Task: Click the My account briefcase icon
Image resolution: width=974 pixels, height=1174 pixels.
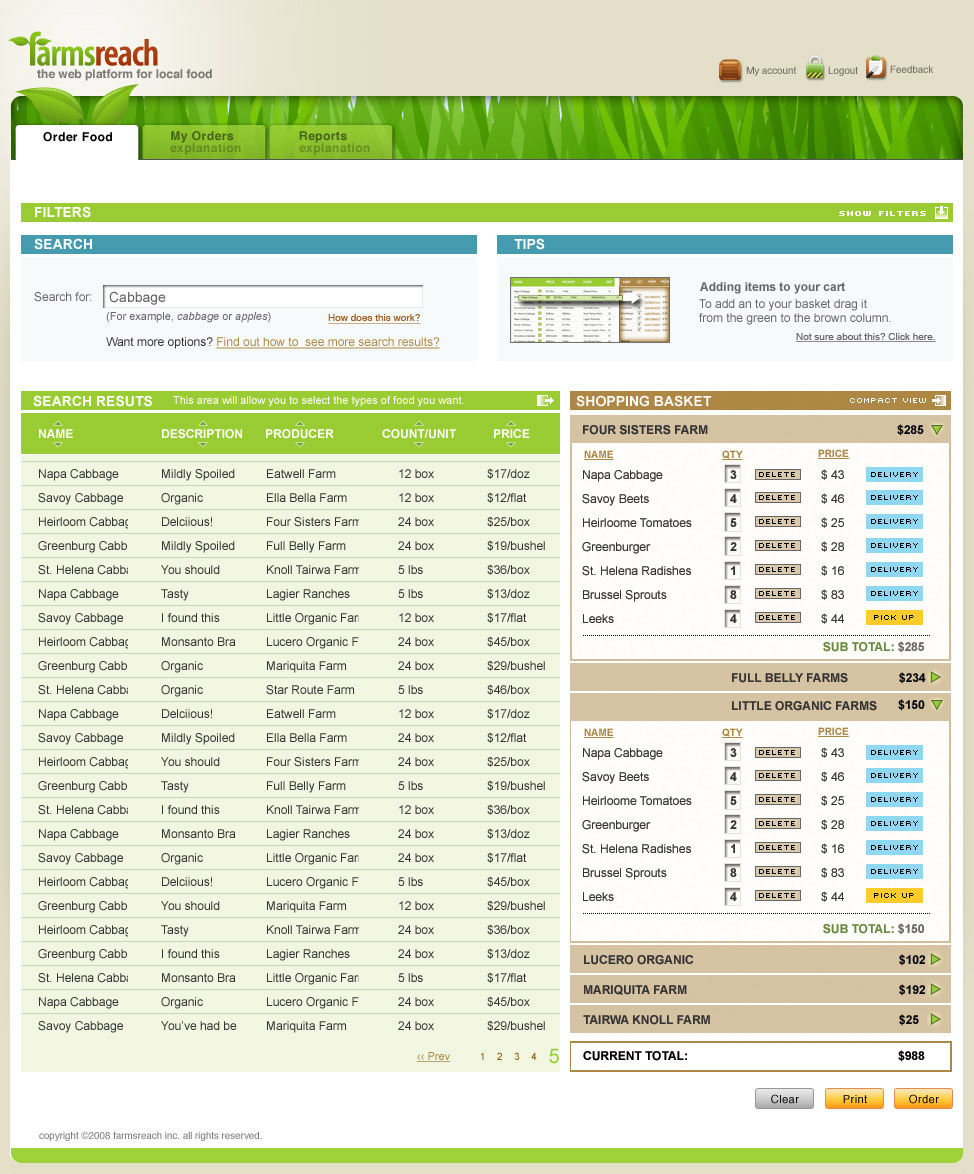Action: tap(730, 70)
